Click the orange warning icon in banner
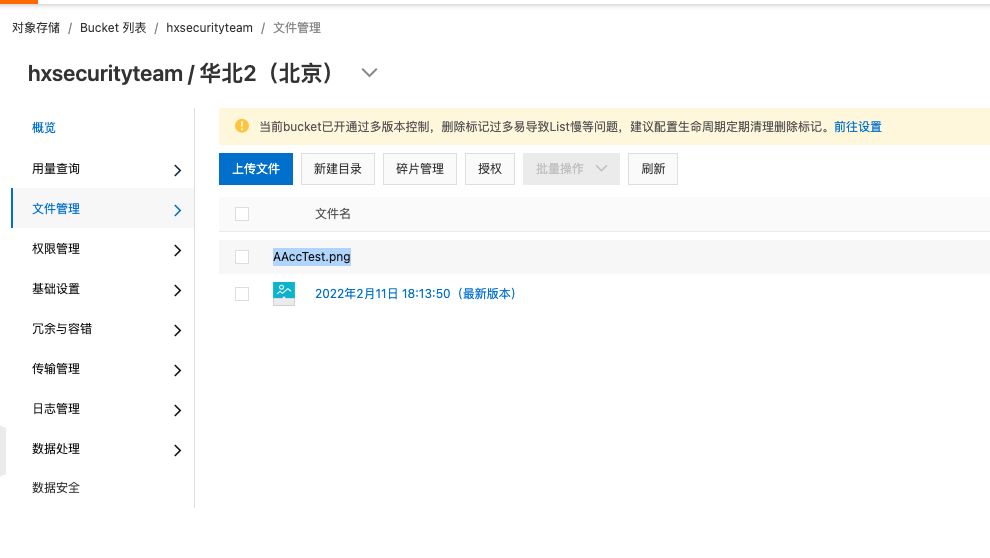This screenshot has width=990, height=558. 242,126
